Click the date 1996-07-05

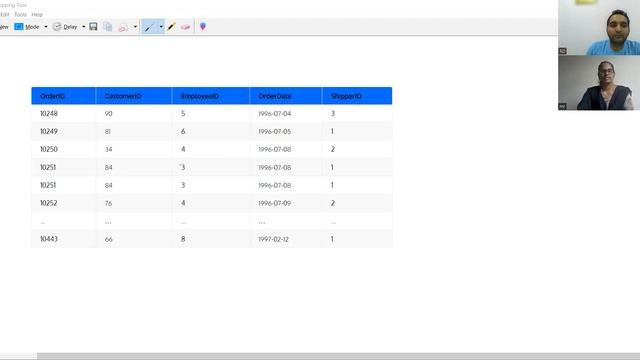click(x=275, y=131)
